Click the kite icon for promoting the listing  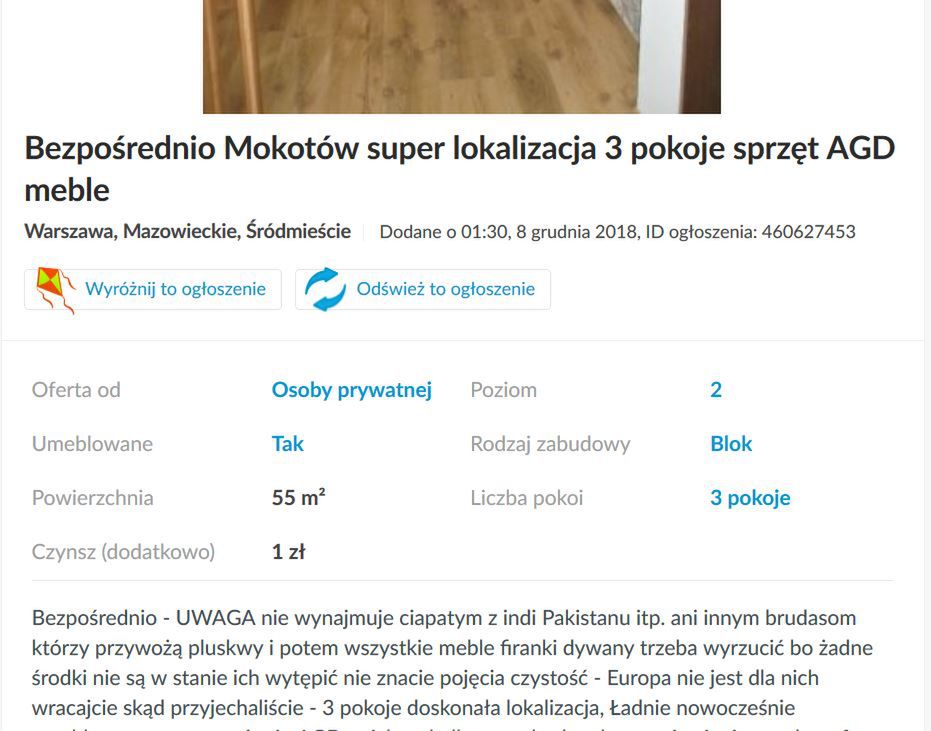(x=56, y=290)
